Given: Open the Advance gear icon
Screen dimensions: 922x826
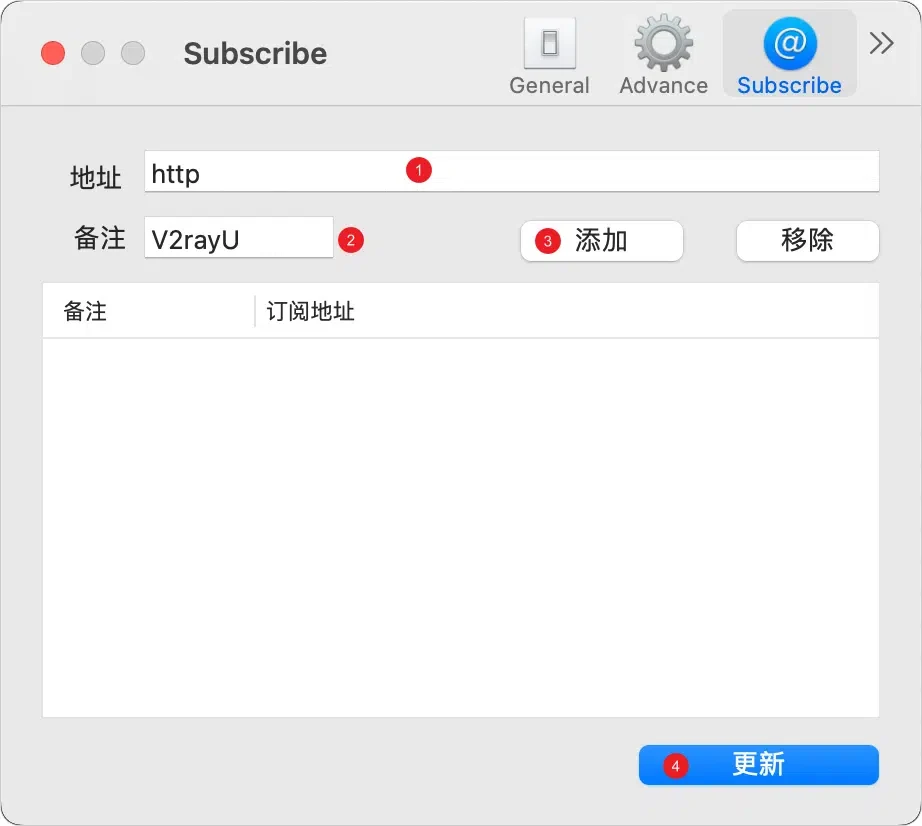Looking at the screenshot, I should (663, 45).
